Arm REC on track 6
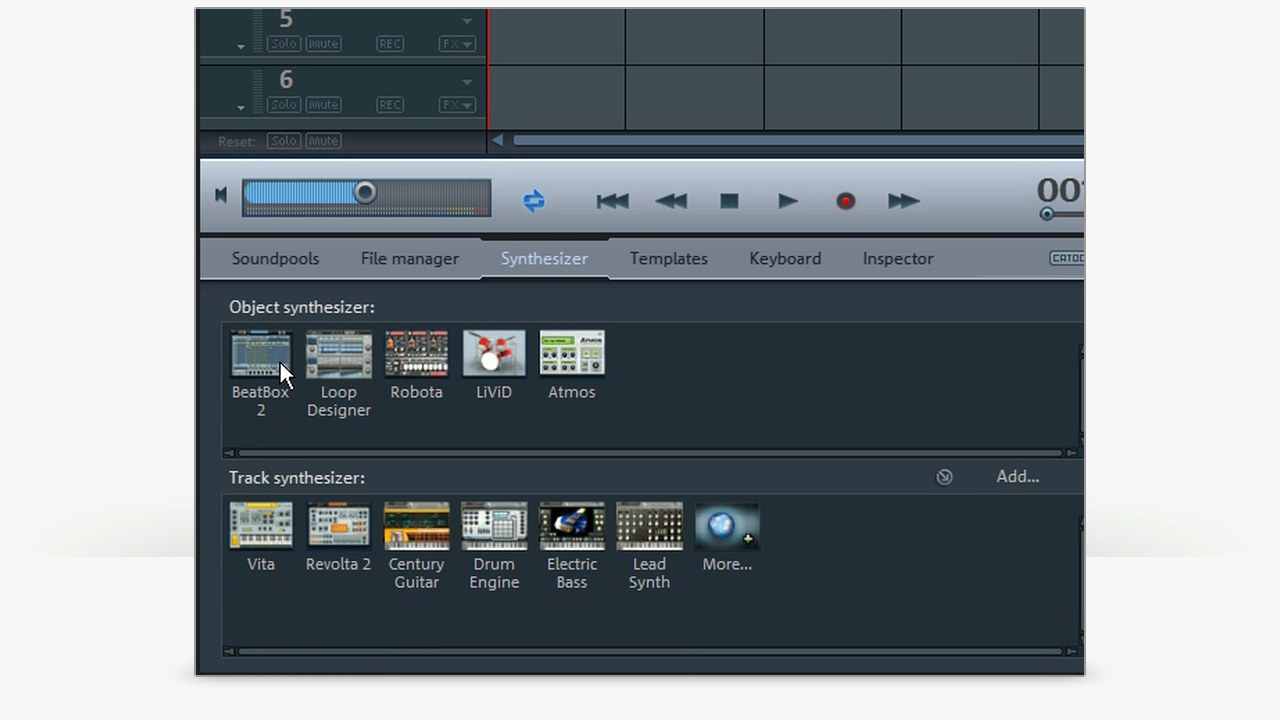 click(390, 105)
